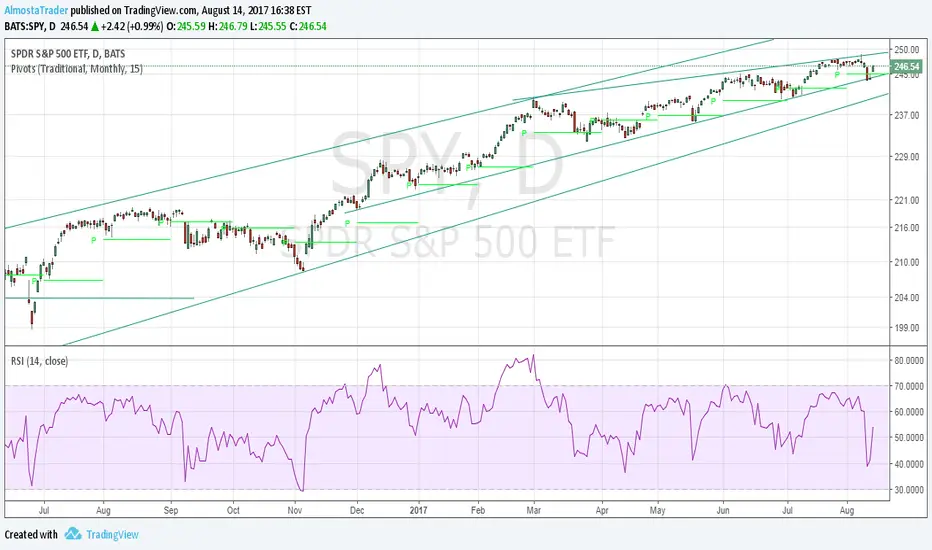Viewport: 932px width, 550px height.
Task: Click the Nov label on time axis
Action: 295,510
